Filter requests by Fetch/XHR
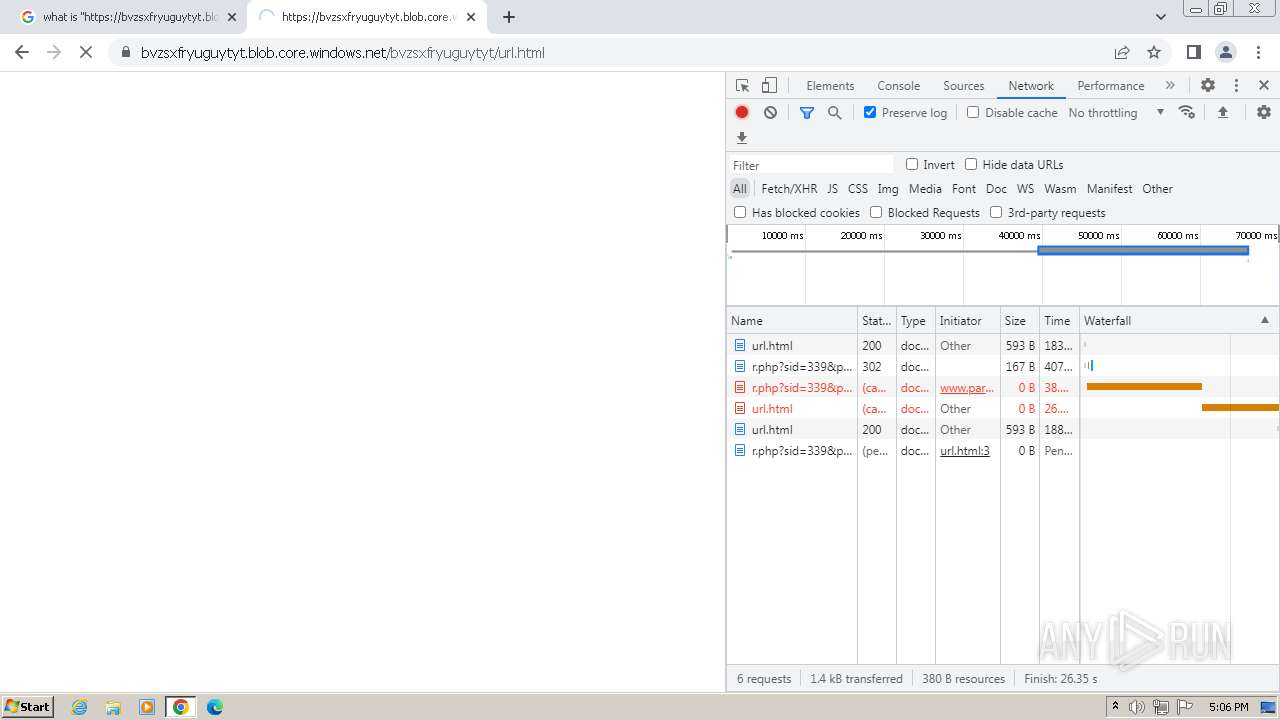 [789, 189]
